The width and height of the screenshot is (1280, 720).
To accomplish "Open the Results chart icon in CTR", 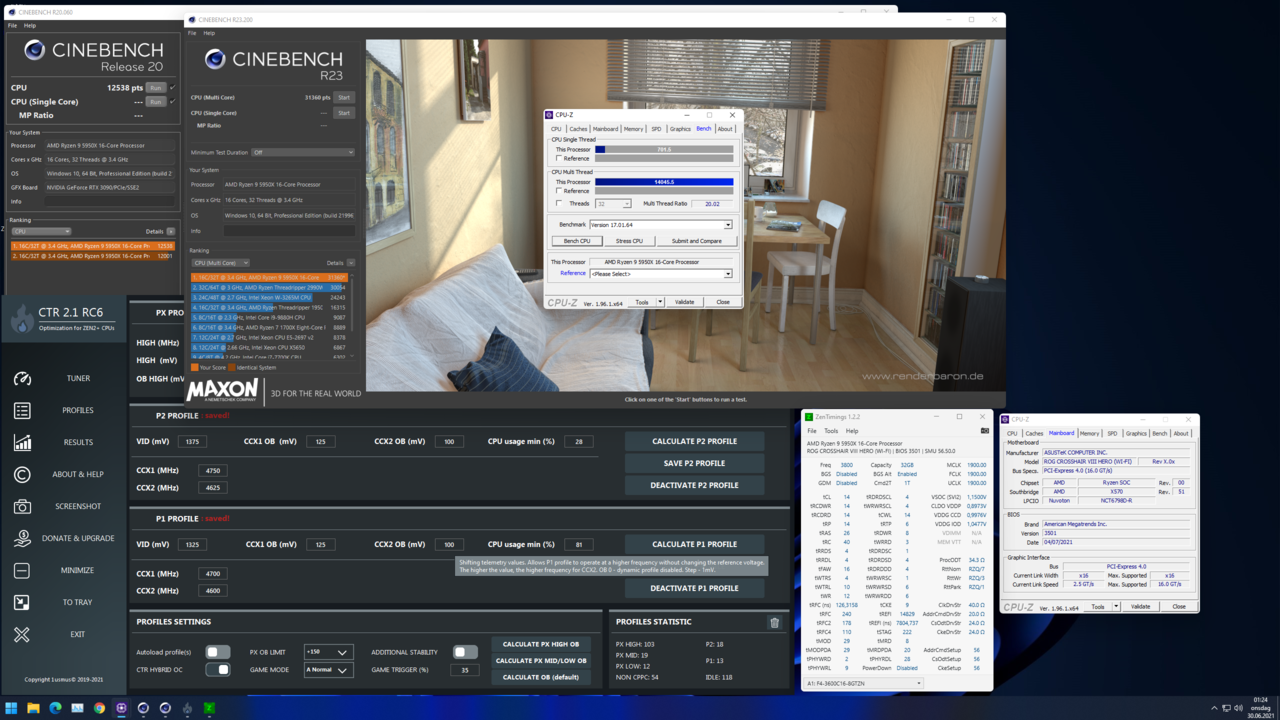I will pyautogui.click(x=22, y=443).
